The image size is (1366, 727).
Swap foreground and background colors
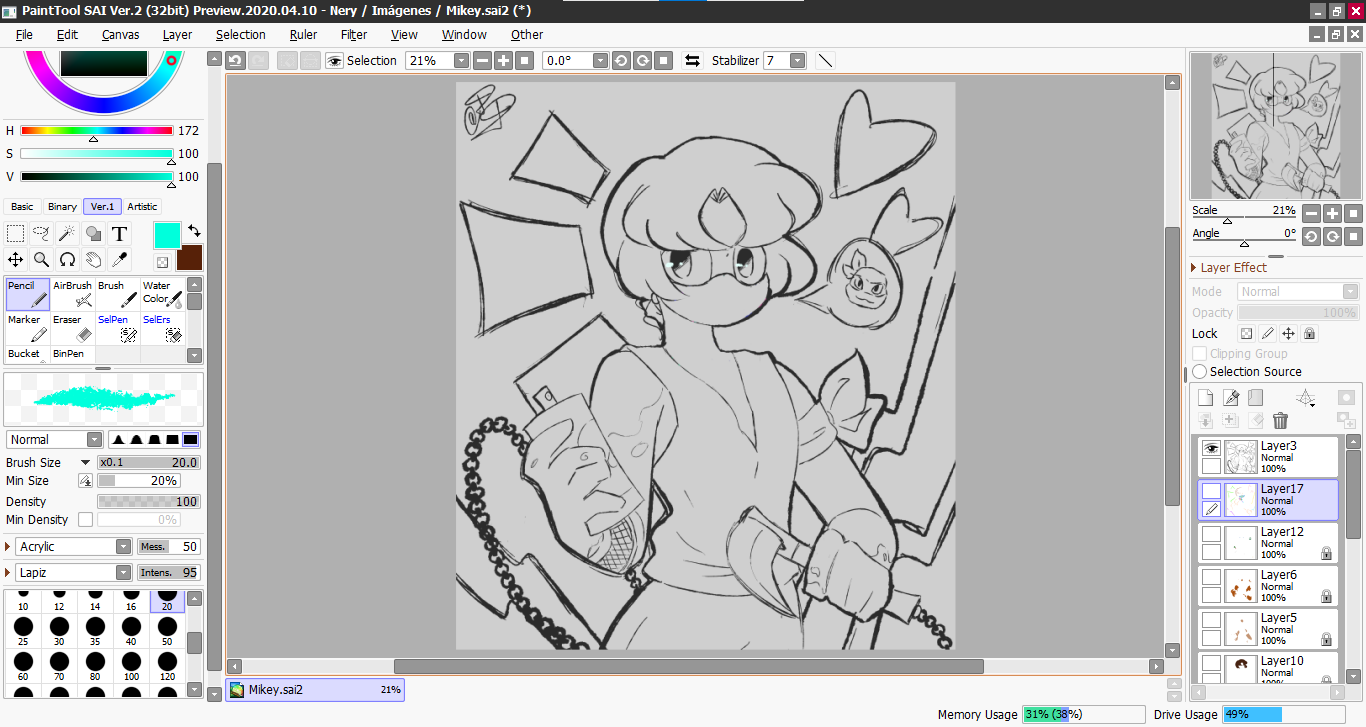(x=194, y=231)
